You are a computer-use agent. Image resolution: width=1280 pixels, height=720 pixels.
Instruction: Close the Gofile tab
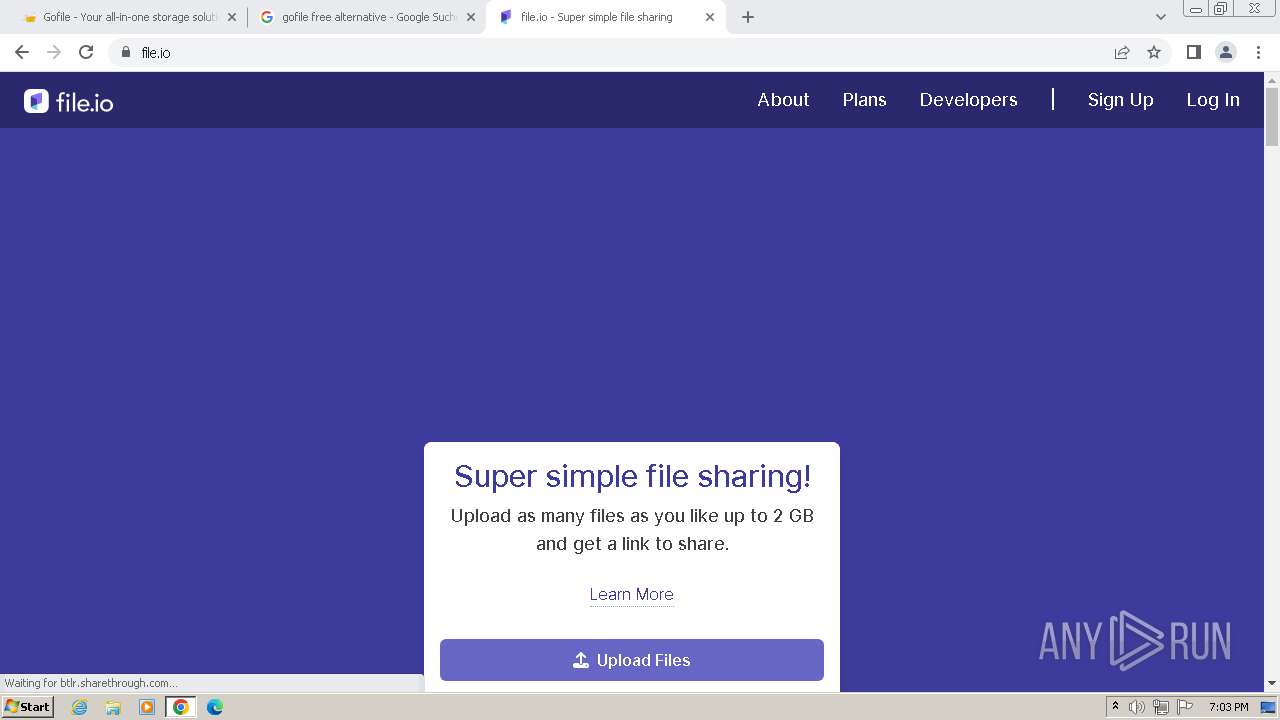(232, 17)
